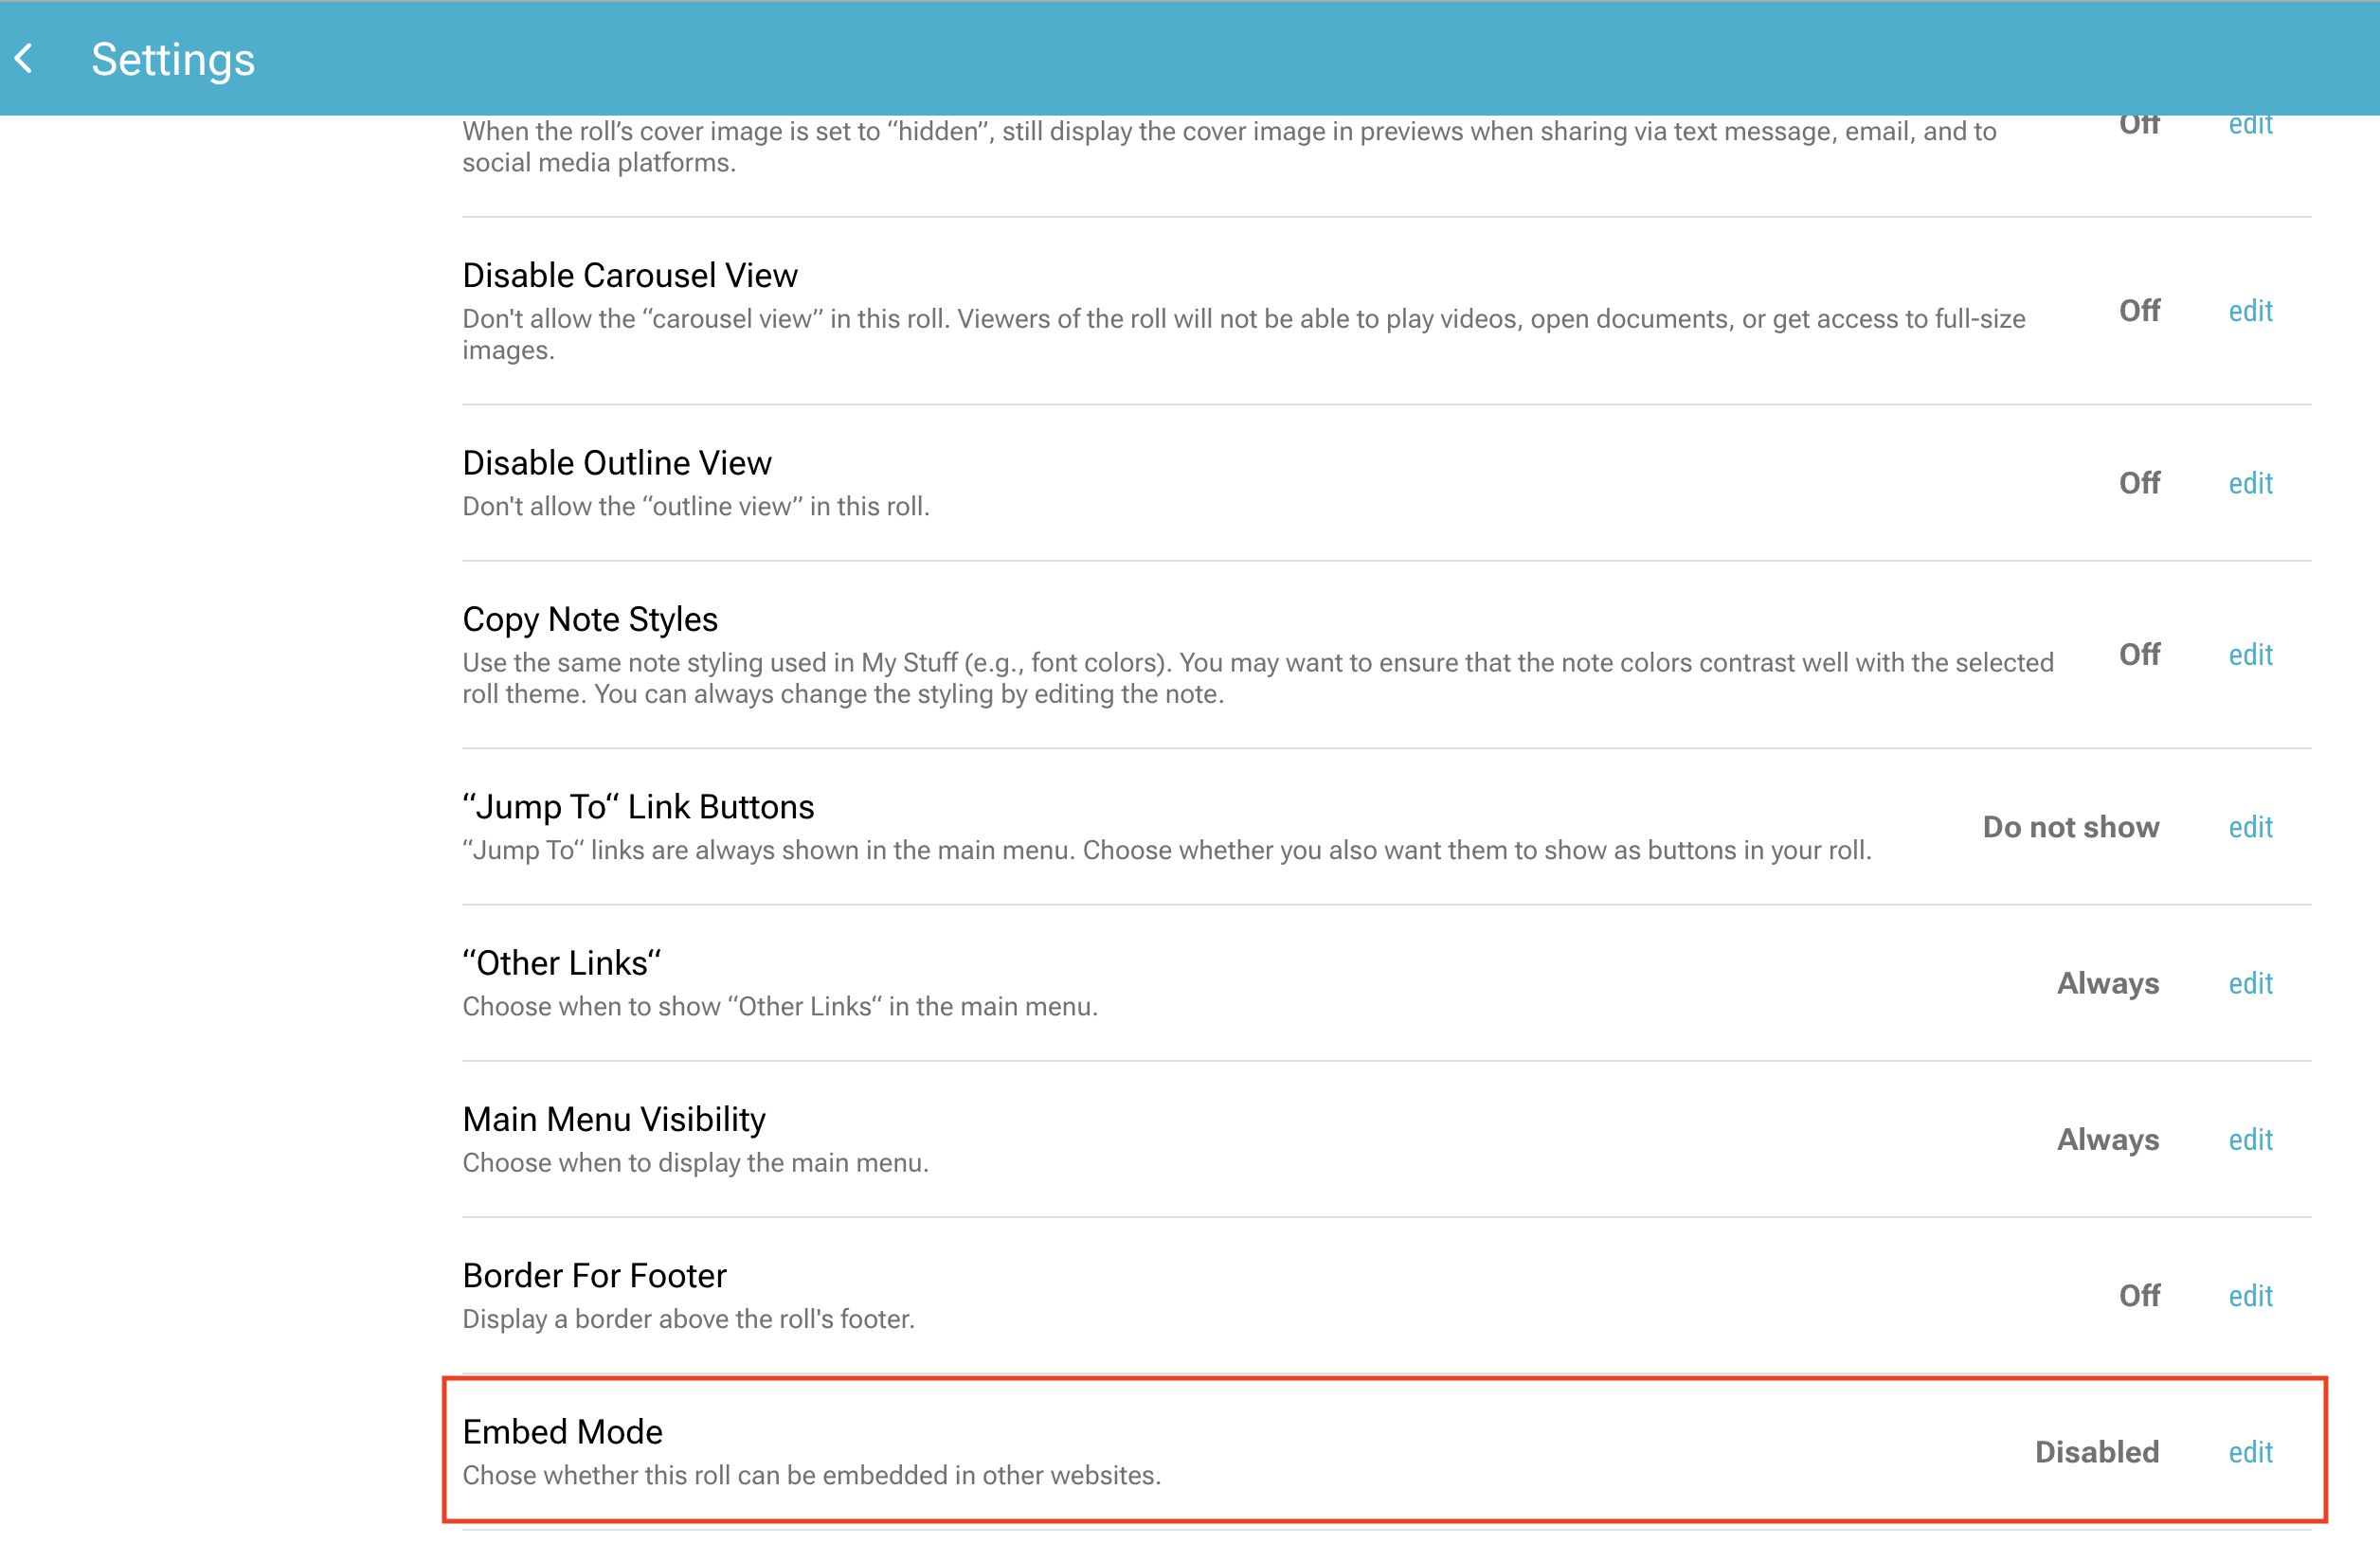
Task: Click partially visible edit link at top
Action: coord(2249,126)
